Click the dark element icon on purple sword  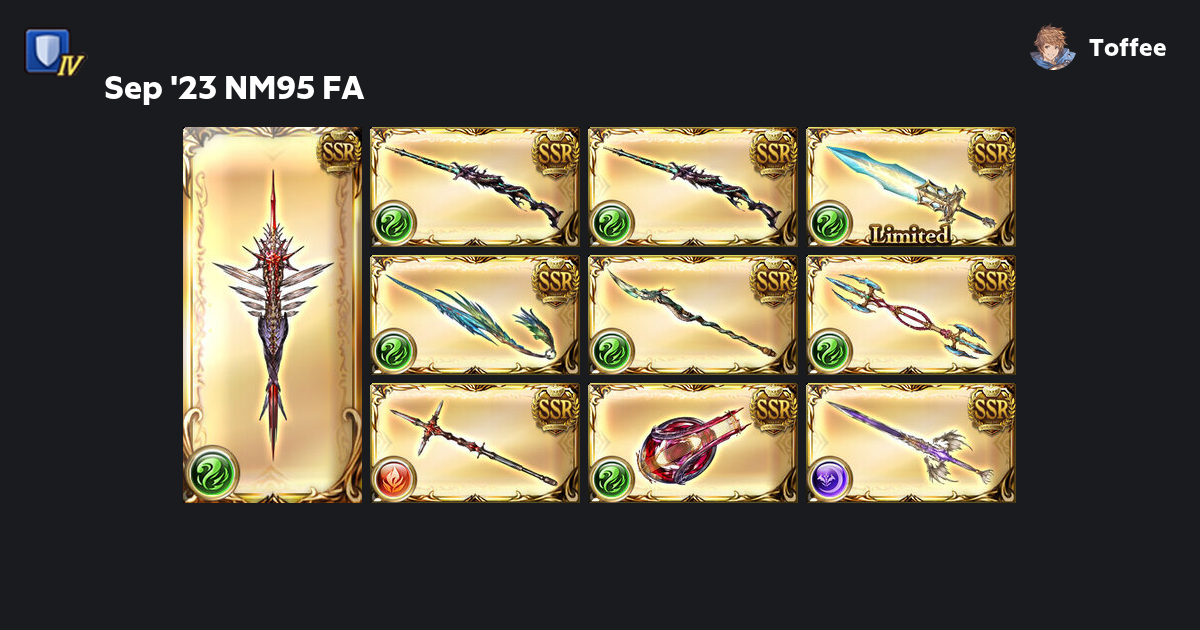(830, 478)
